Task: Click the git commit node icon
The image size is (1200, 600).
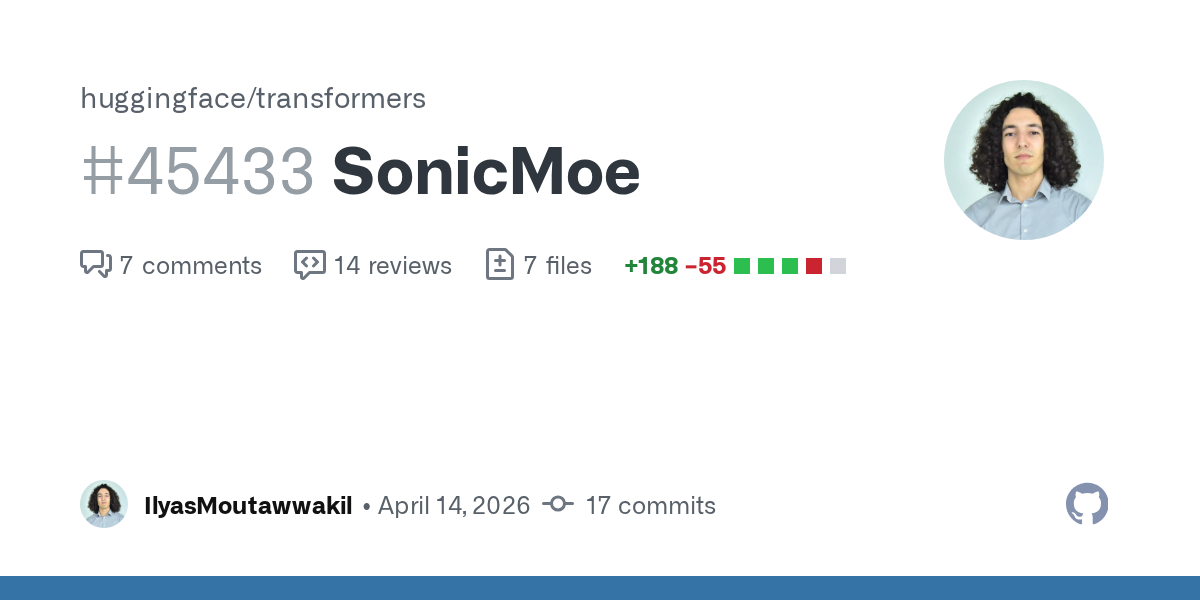Action: [557, 505]
